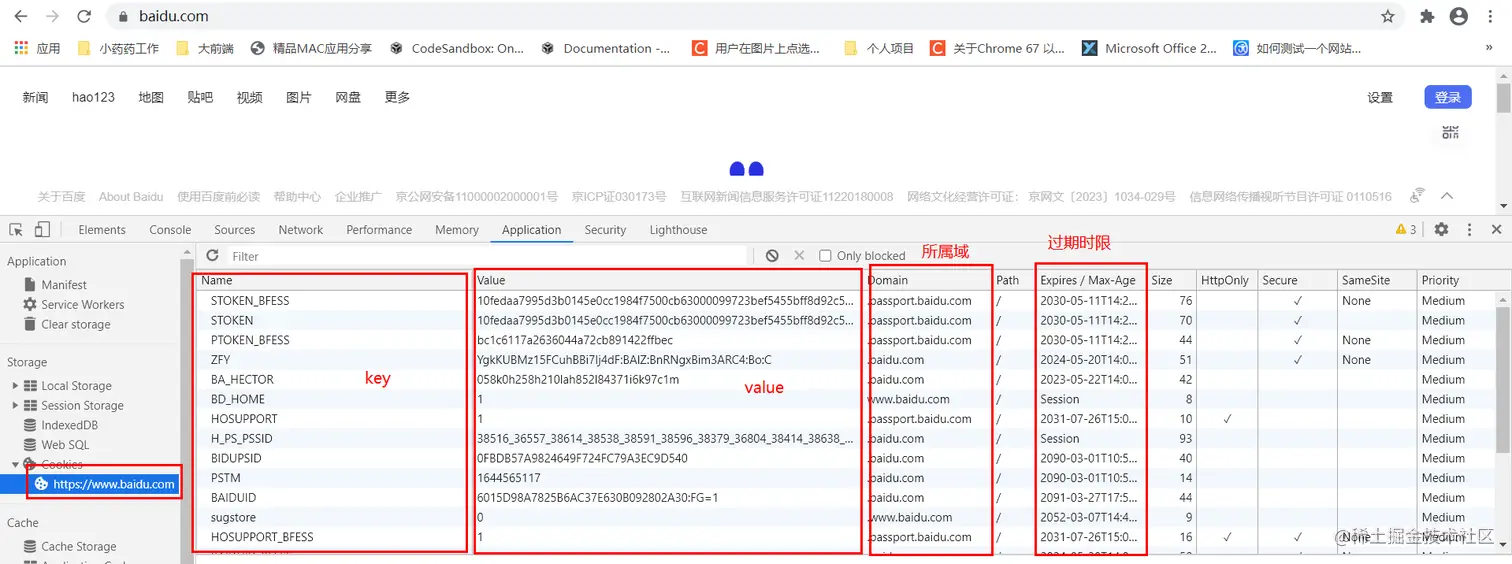Open the Microsoft Office bookmark
This screenshot has height=564, width=1512.
tap(1150, 48)
